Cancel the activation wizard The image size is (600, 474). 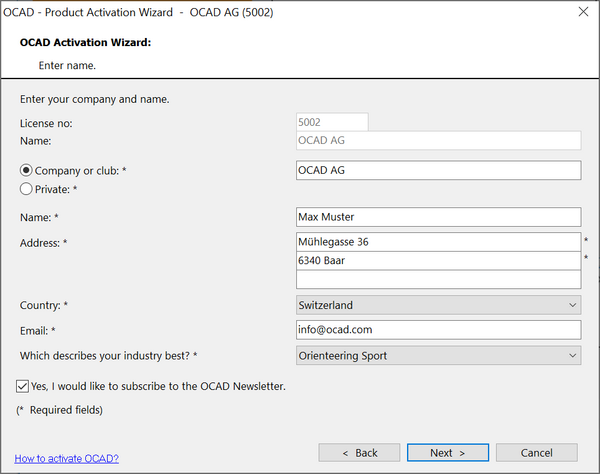(536, 453)
